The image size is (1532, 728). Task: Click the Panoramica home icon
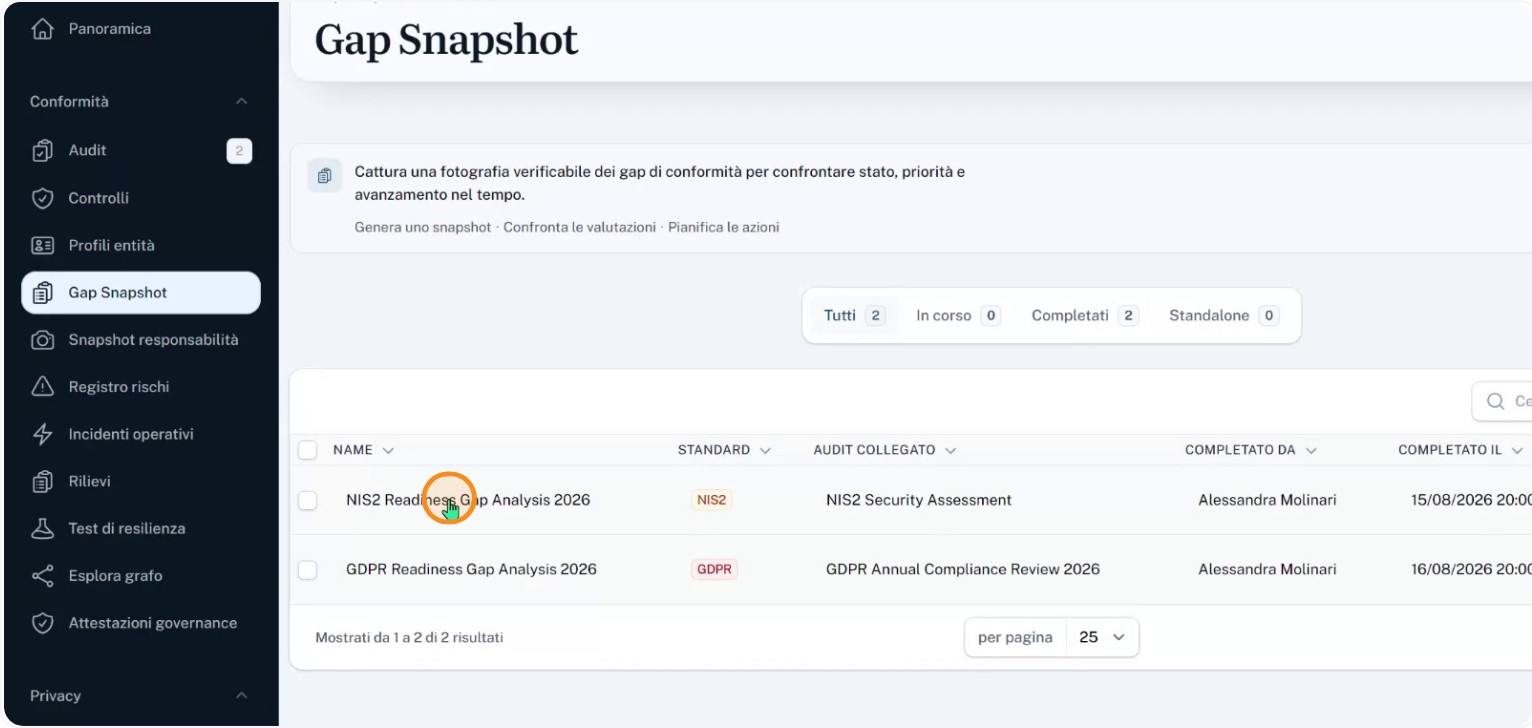[42, 30]
